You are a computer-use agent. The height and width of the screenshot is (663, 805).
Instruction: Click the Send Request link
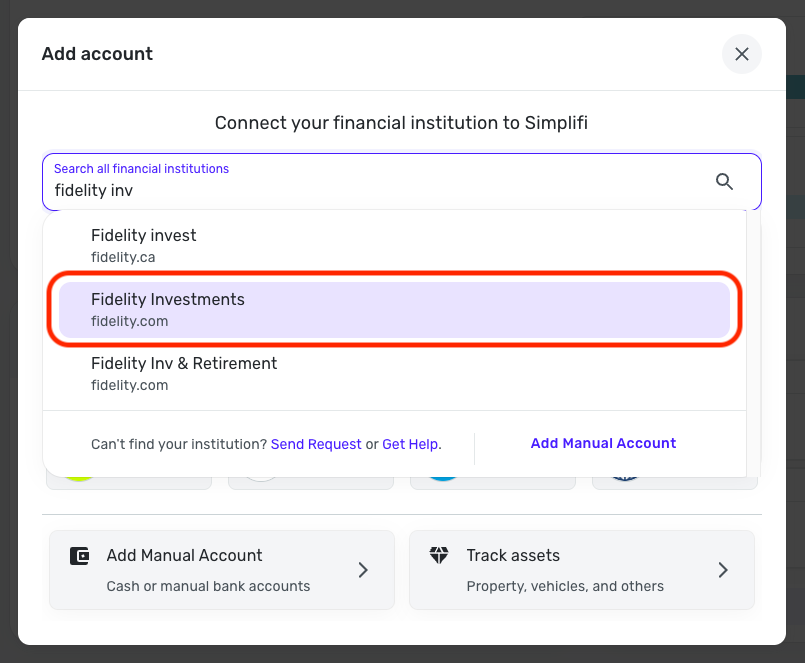pos(316,444)
